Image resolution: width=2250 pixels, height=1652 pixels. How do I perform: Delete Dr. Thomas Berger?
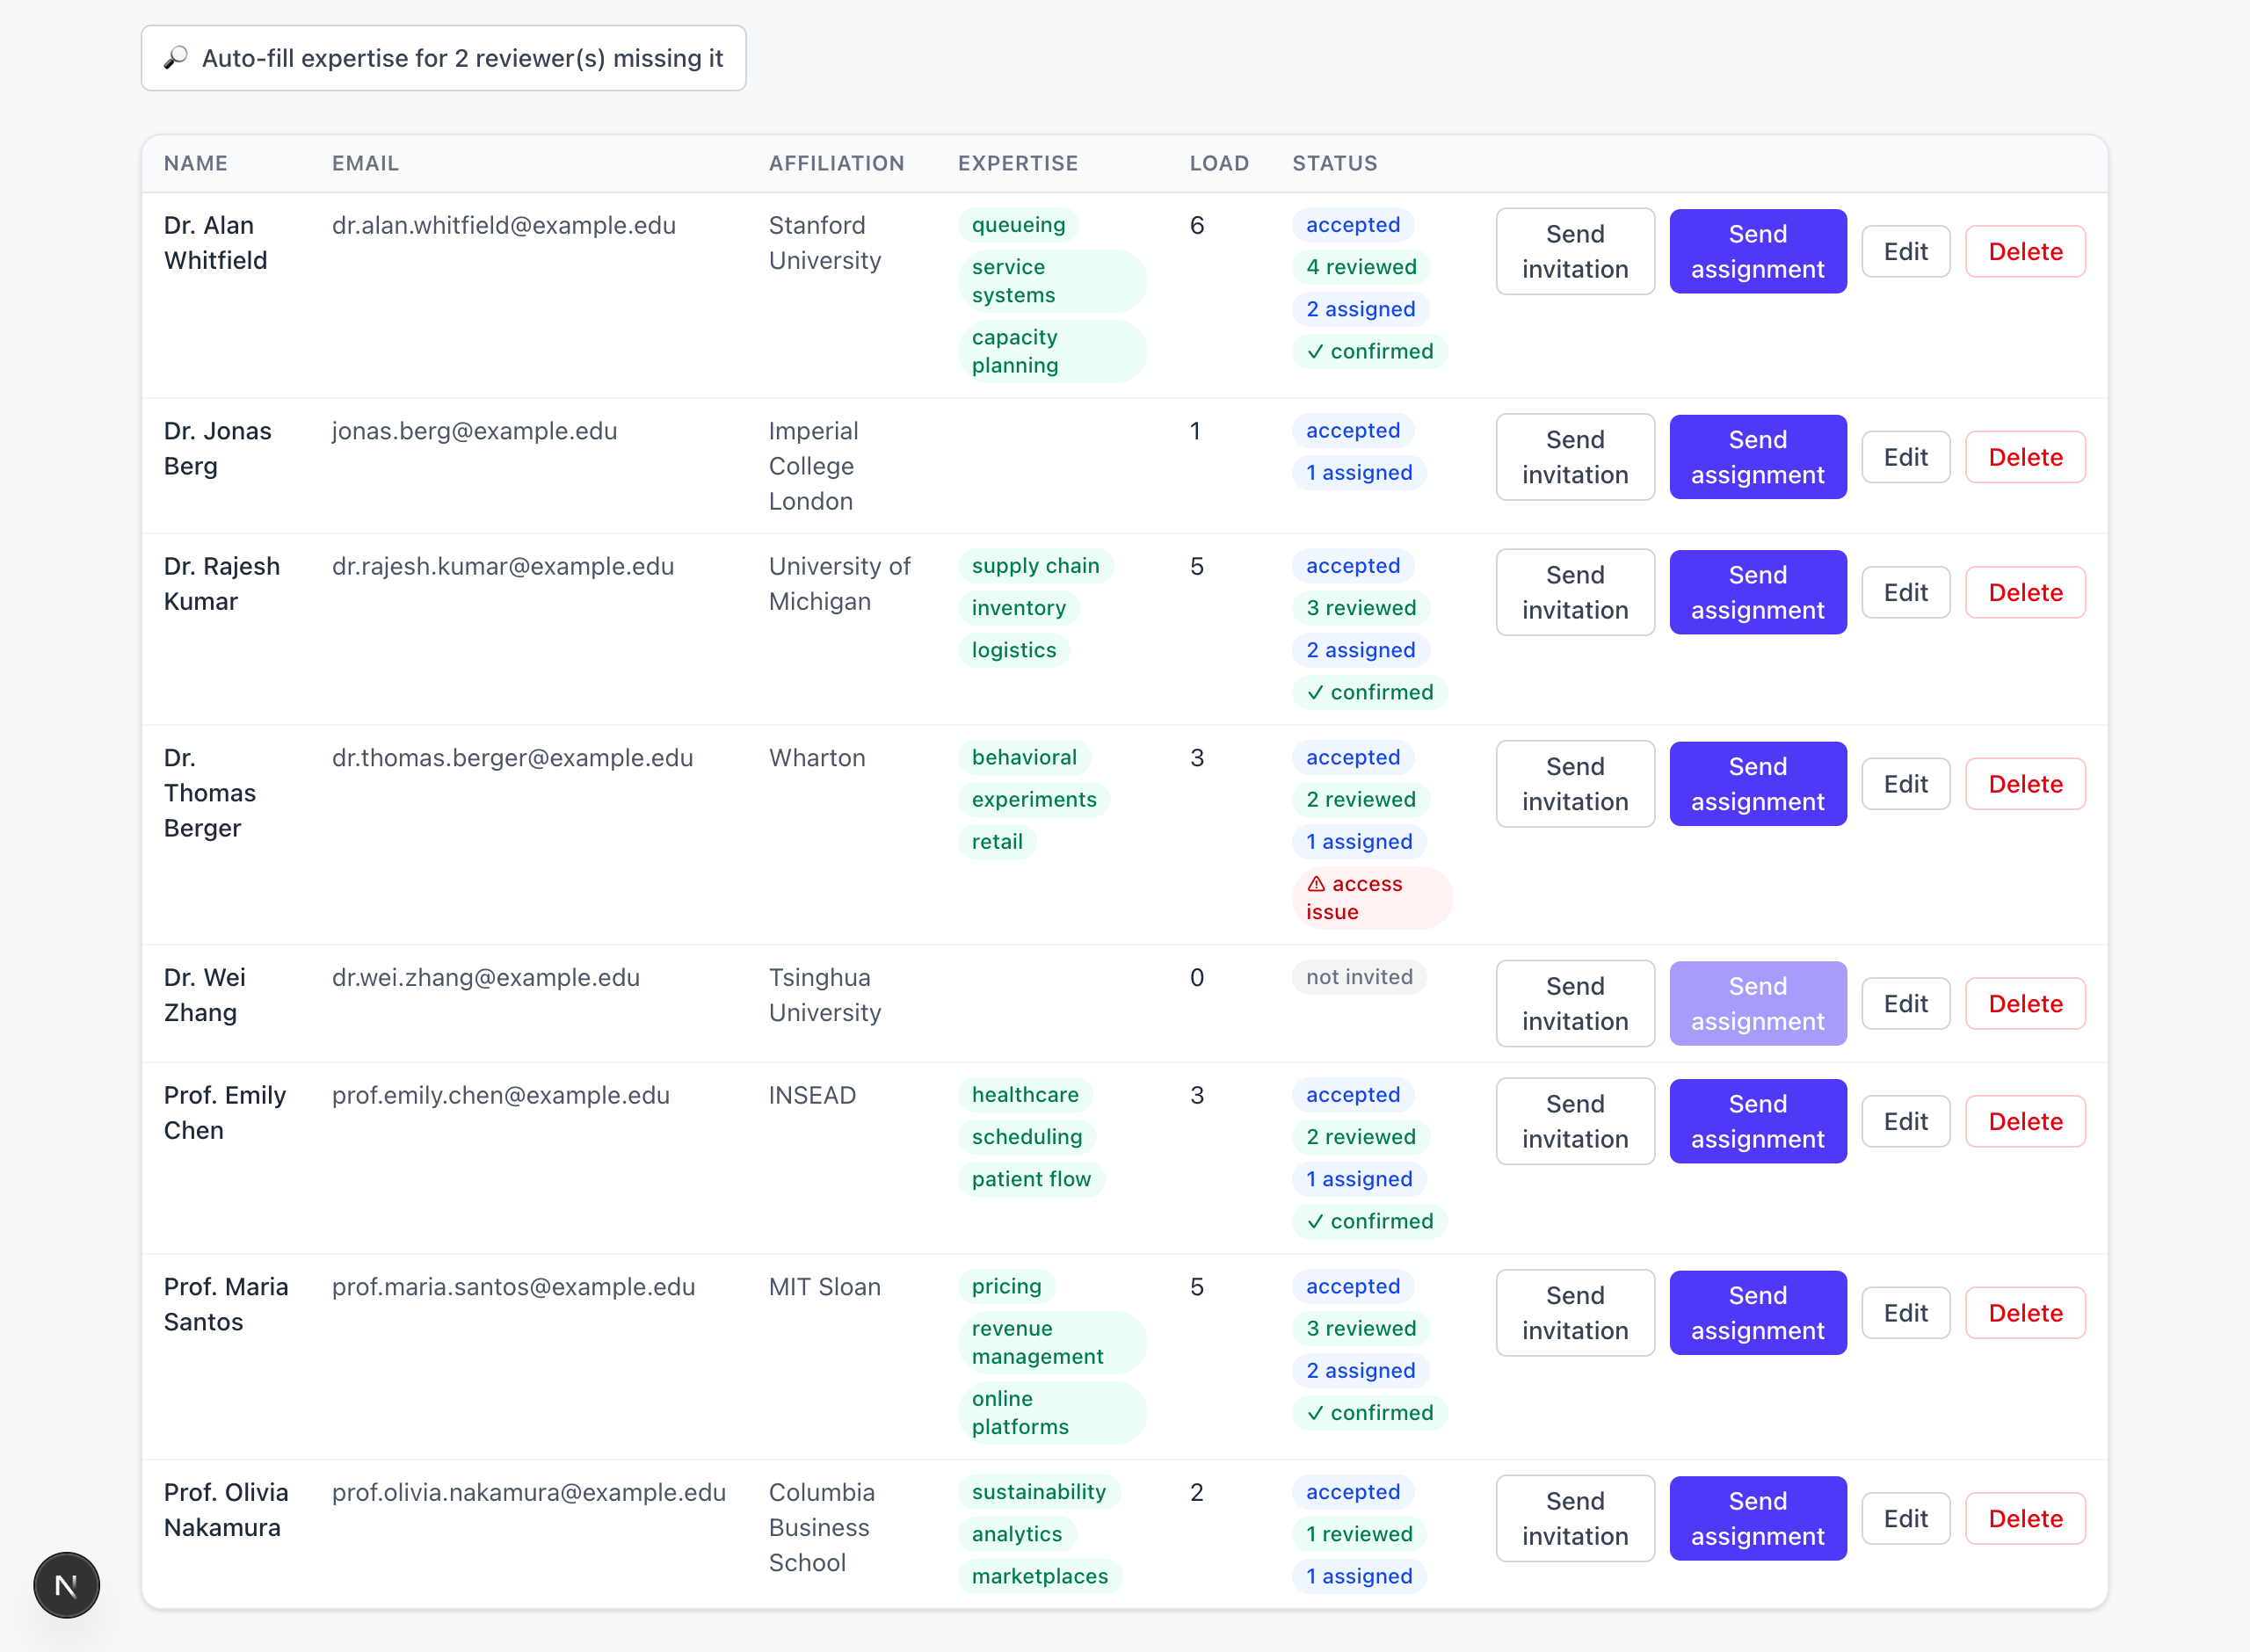coord(2024,784)
